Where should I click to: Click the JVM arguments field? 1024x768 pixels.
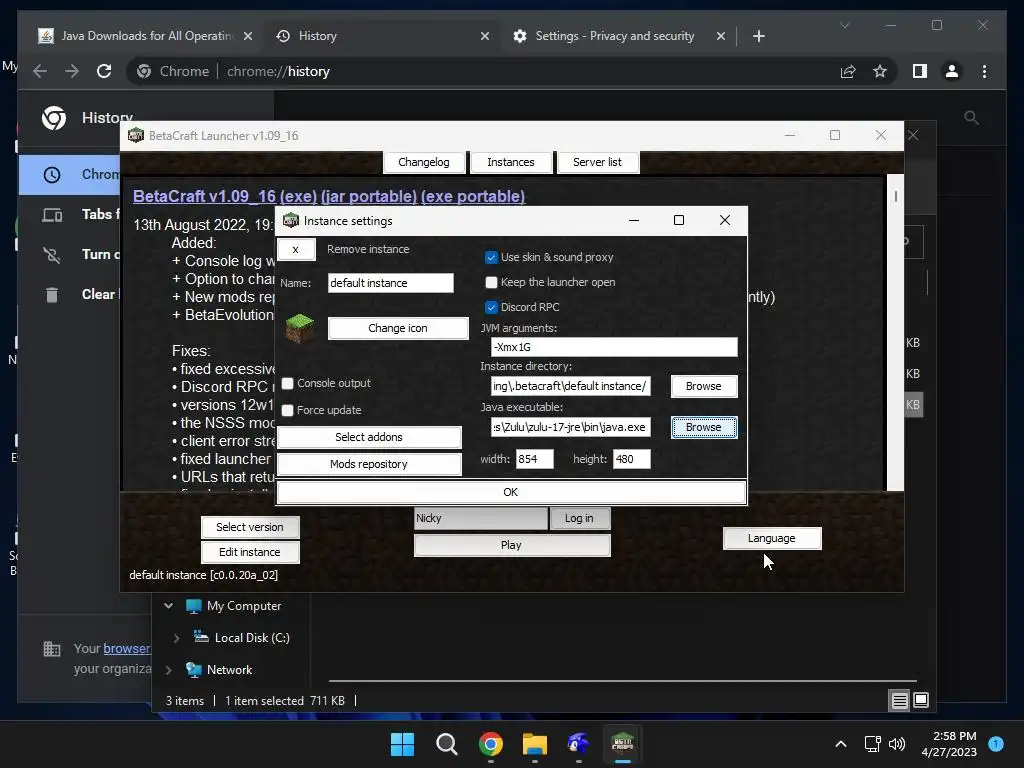(x=615, y=347)
